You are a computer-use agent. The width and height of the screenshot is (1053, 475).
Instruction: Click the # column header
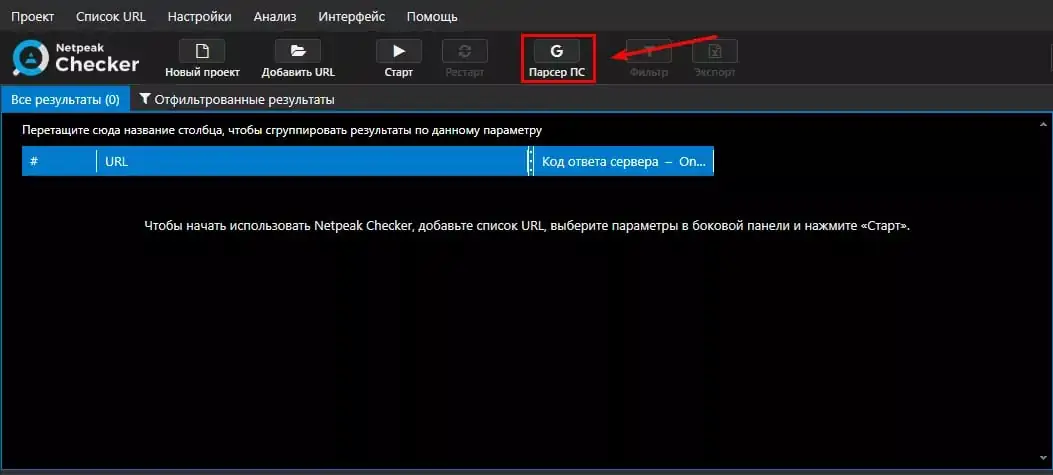click(59, 162)
